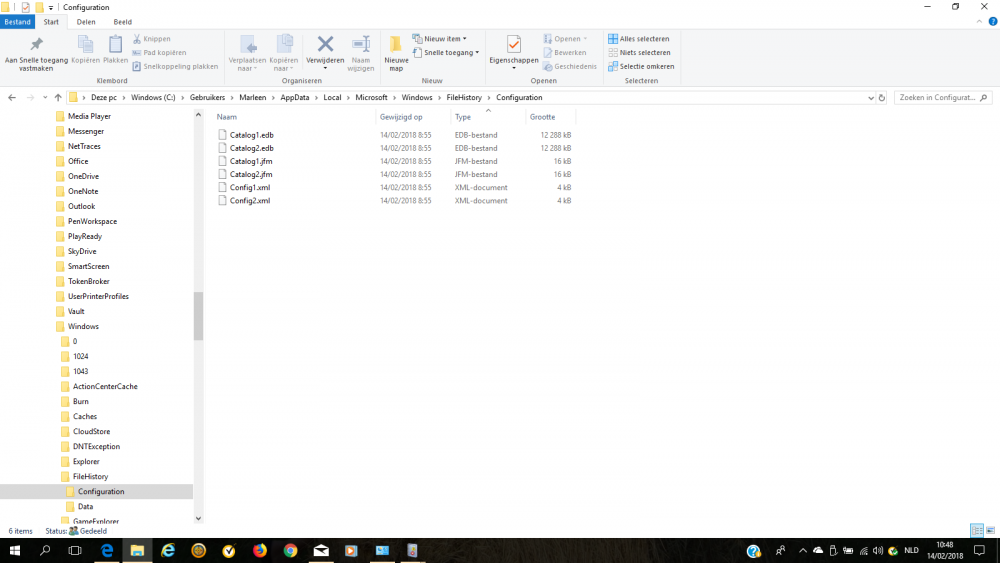Open the Action Center notifications icon
Viewport: 1000px width, 563px height.
(980, 550)
